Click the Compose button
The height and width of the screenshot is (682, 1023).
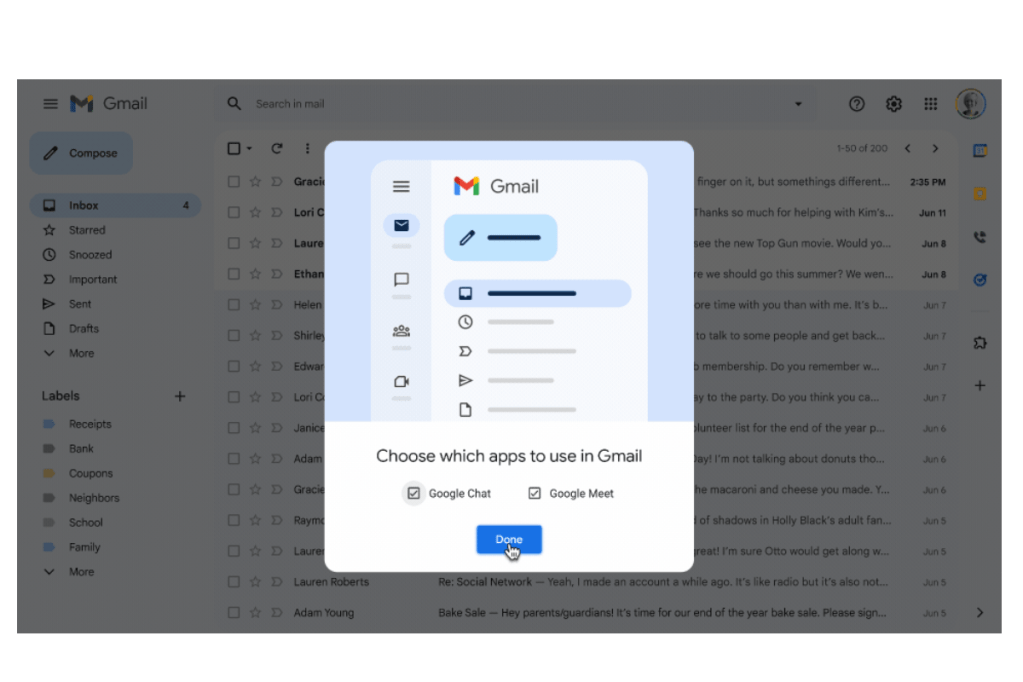click(81, 153)
